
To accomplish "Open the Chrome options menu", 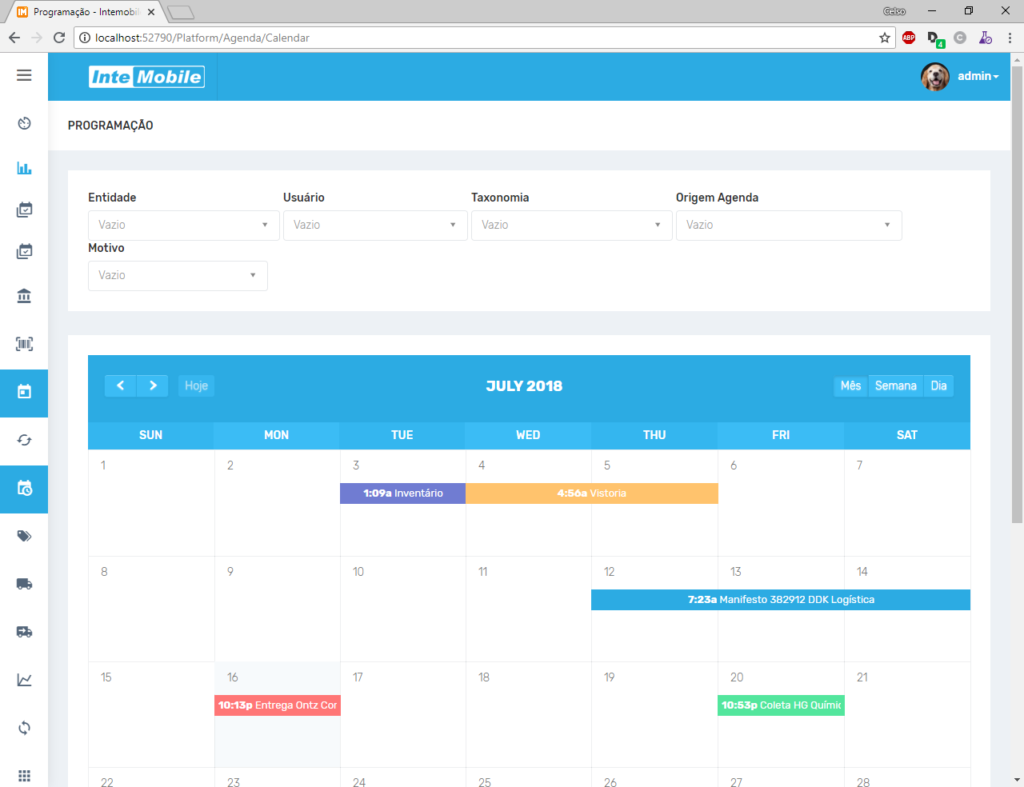I will (x=1010, y=38).
